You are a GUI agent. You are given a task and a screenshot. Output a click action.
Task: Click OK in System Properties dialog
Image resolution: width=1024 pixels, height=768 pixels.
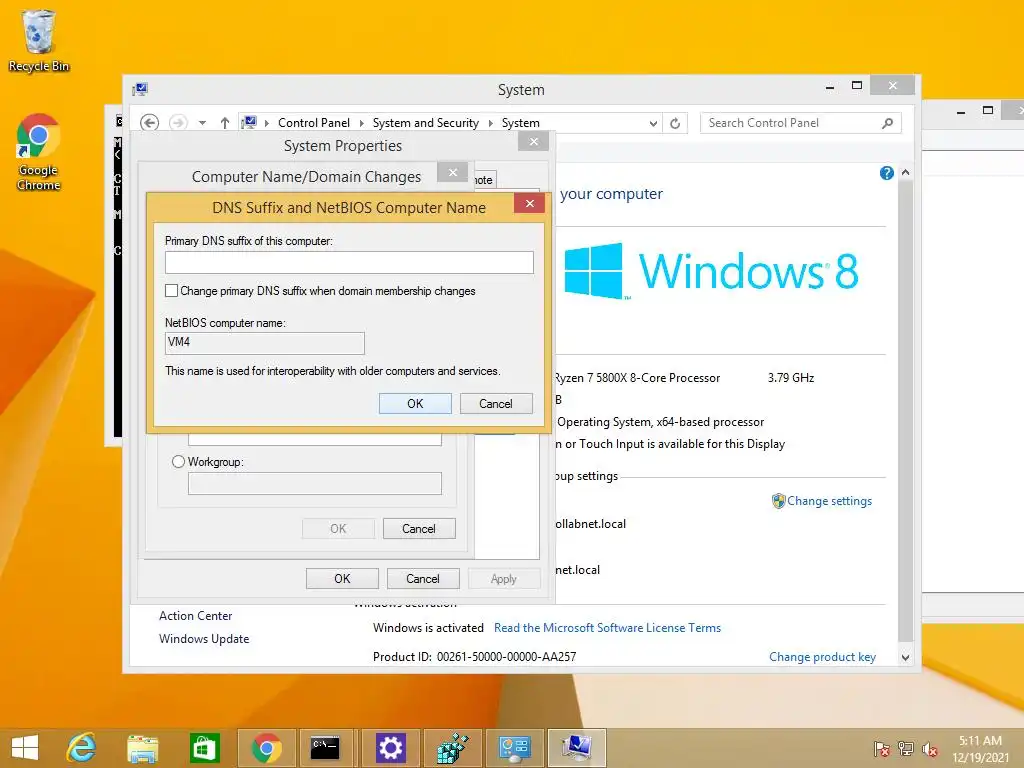[342, 579]
